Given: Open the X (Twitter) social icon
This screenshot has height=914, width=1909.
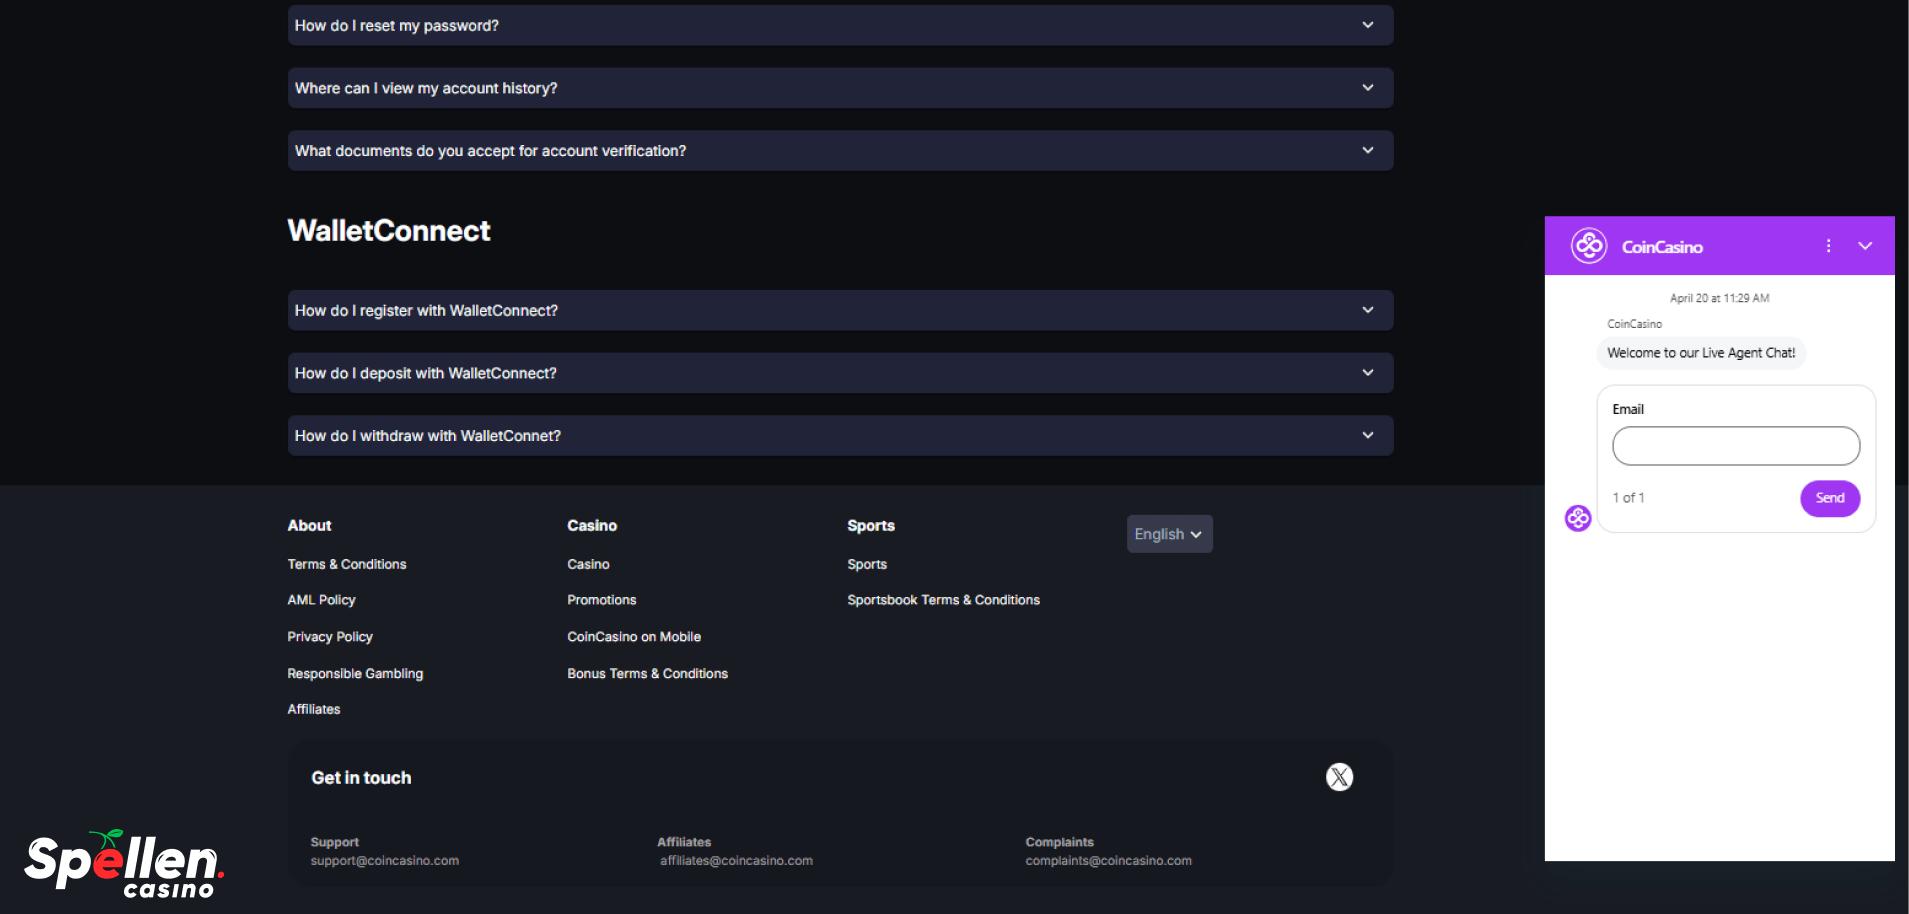Looking at the screenshot, I should [1339, 777].
